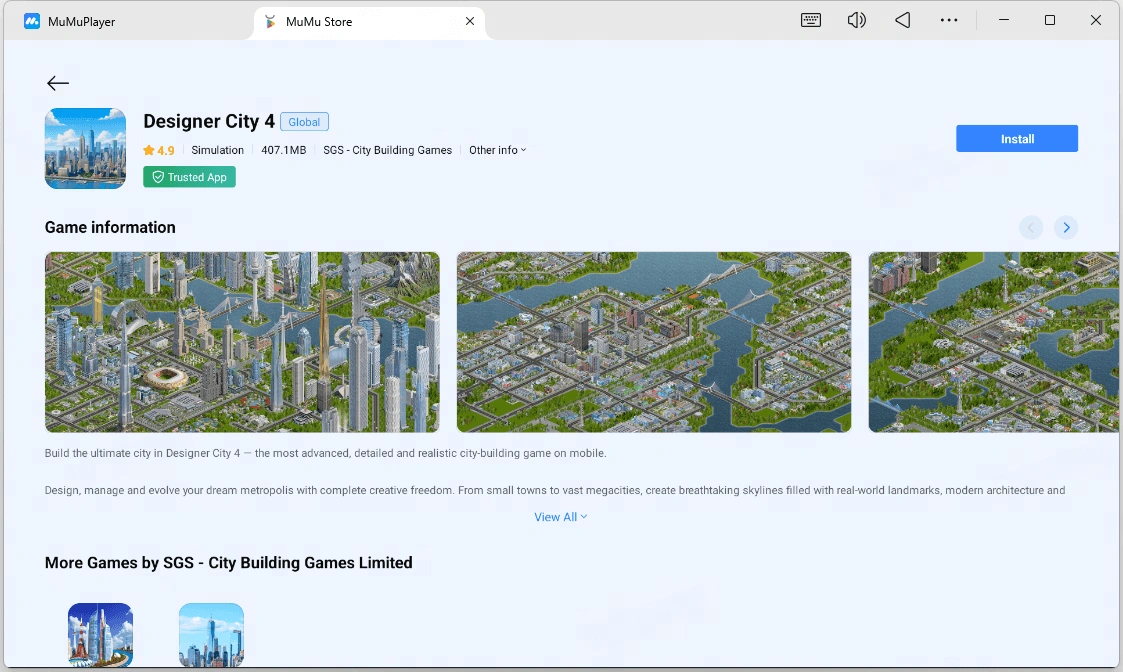The height and width of the screenshot is (672, 1123).
Task: Click the Game information heading
Action: click(110, 227)
